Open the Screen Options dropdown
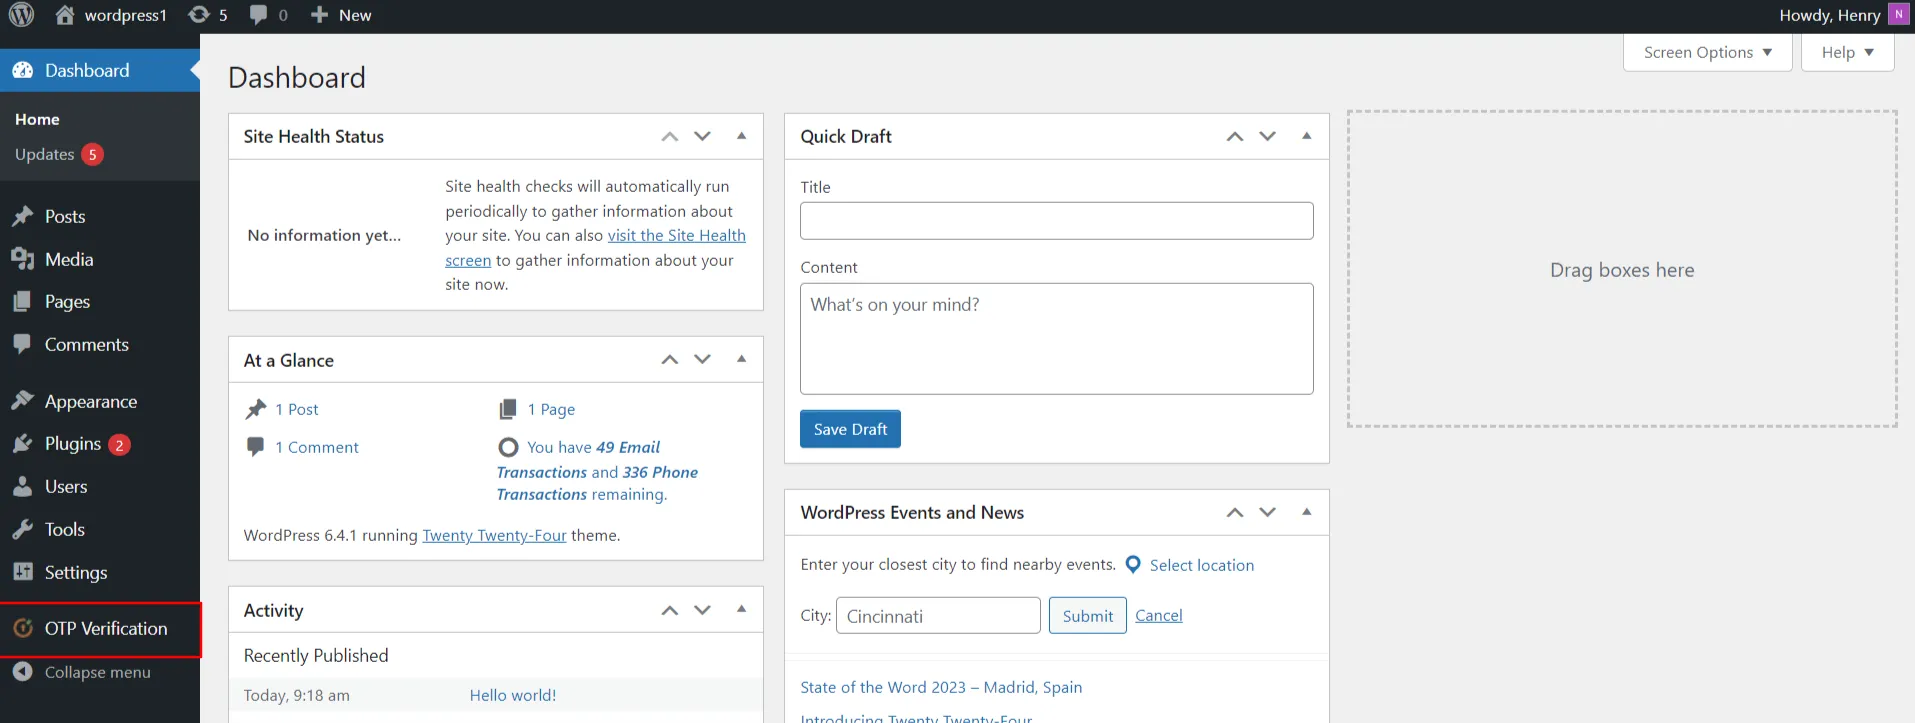 [1708, 52]
